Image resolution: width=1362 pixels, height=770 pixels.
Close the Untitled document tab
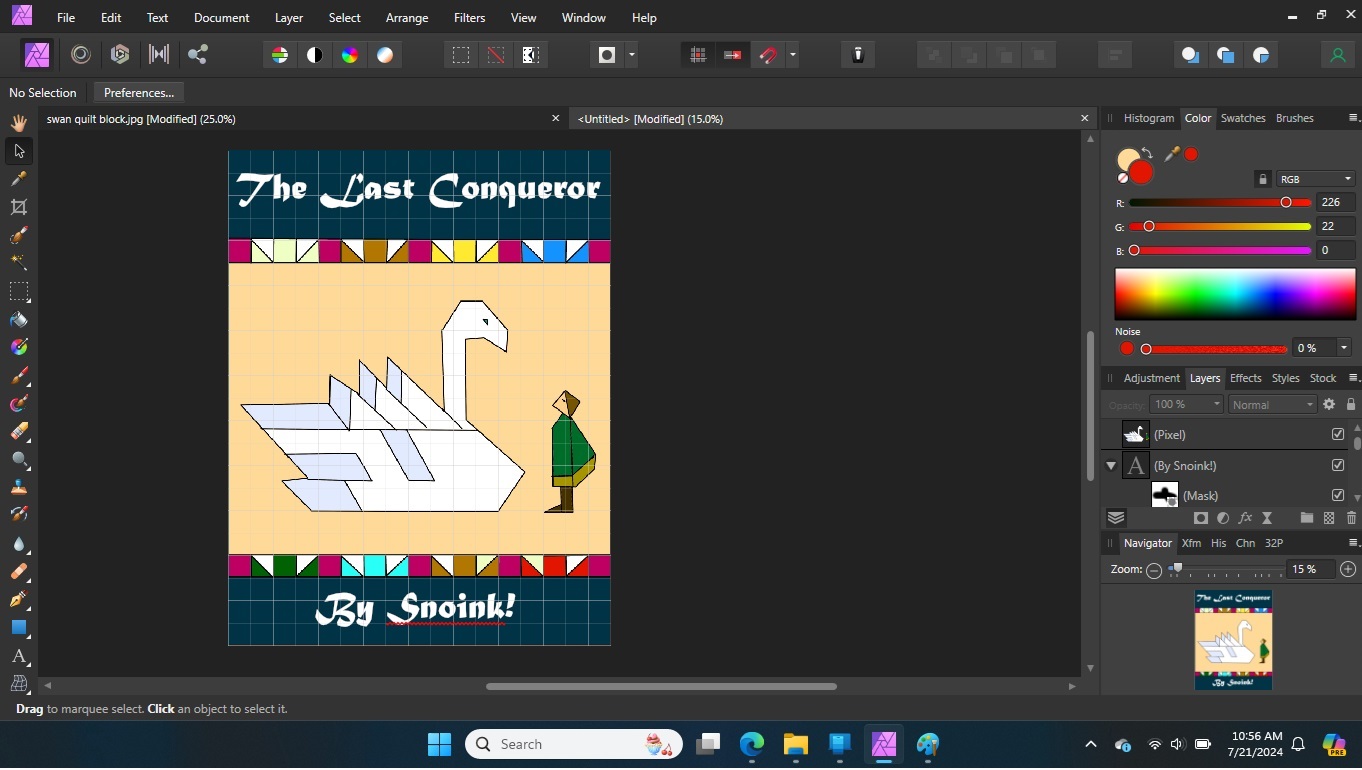[x=1084, y=118]
